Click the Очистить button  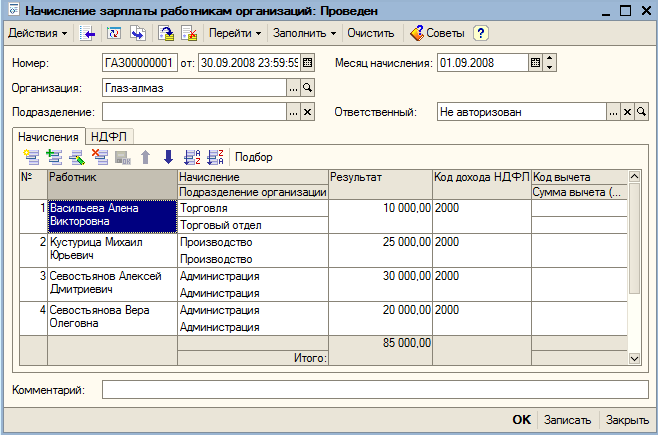[371, 33]
